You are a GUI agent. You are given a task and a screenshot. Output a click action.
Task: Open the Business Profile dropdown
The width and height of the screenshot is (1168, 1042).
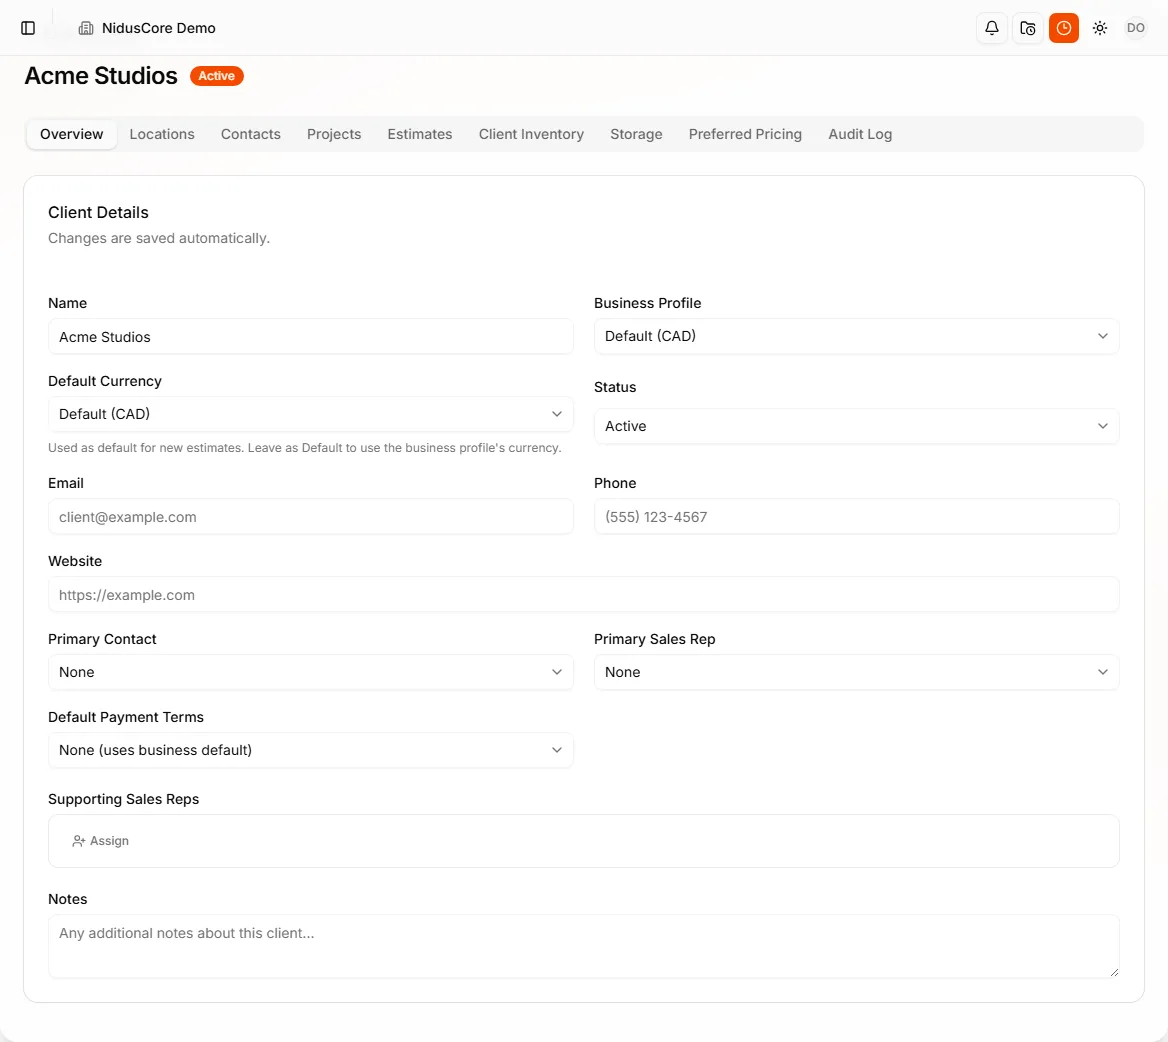[856, 336]
